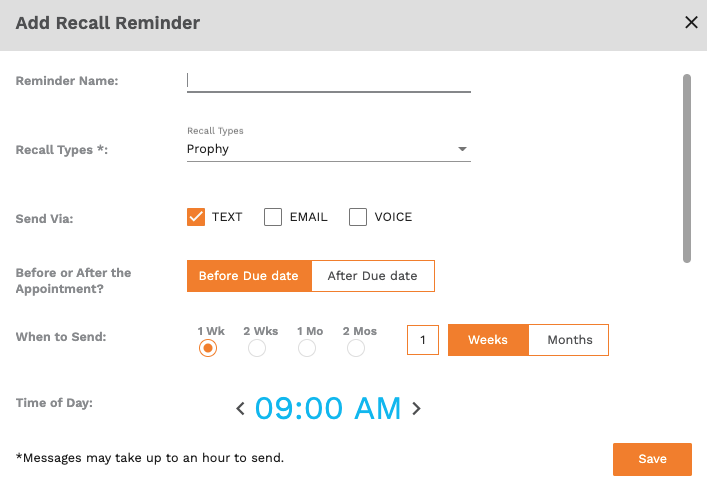Click the next time arrow

[x=417, y=408]
